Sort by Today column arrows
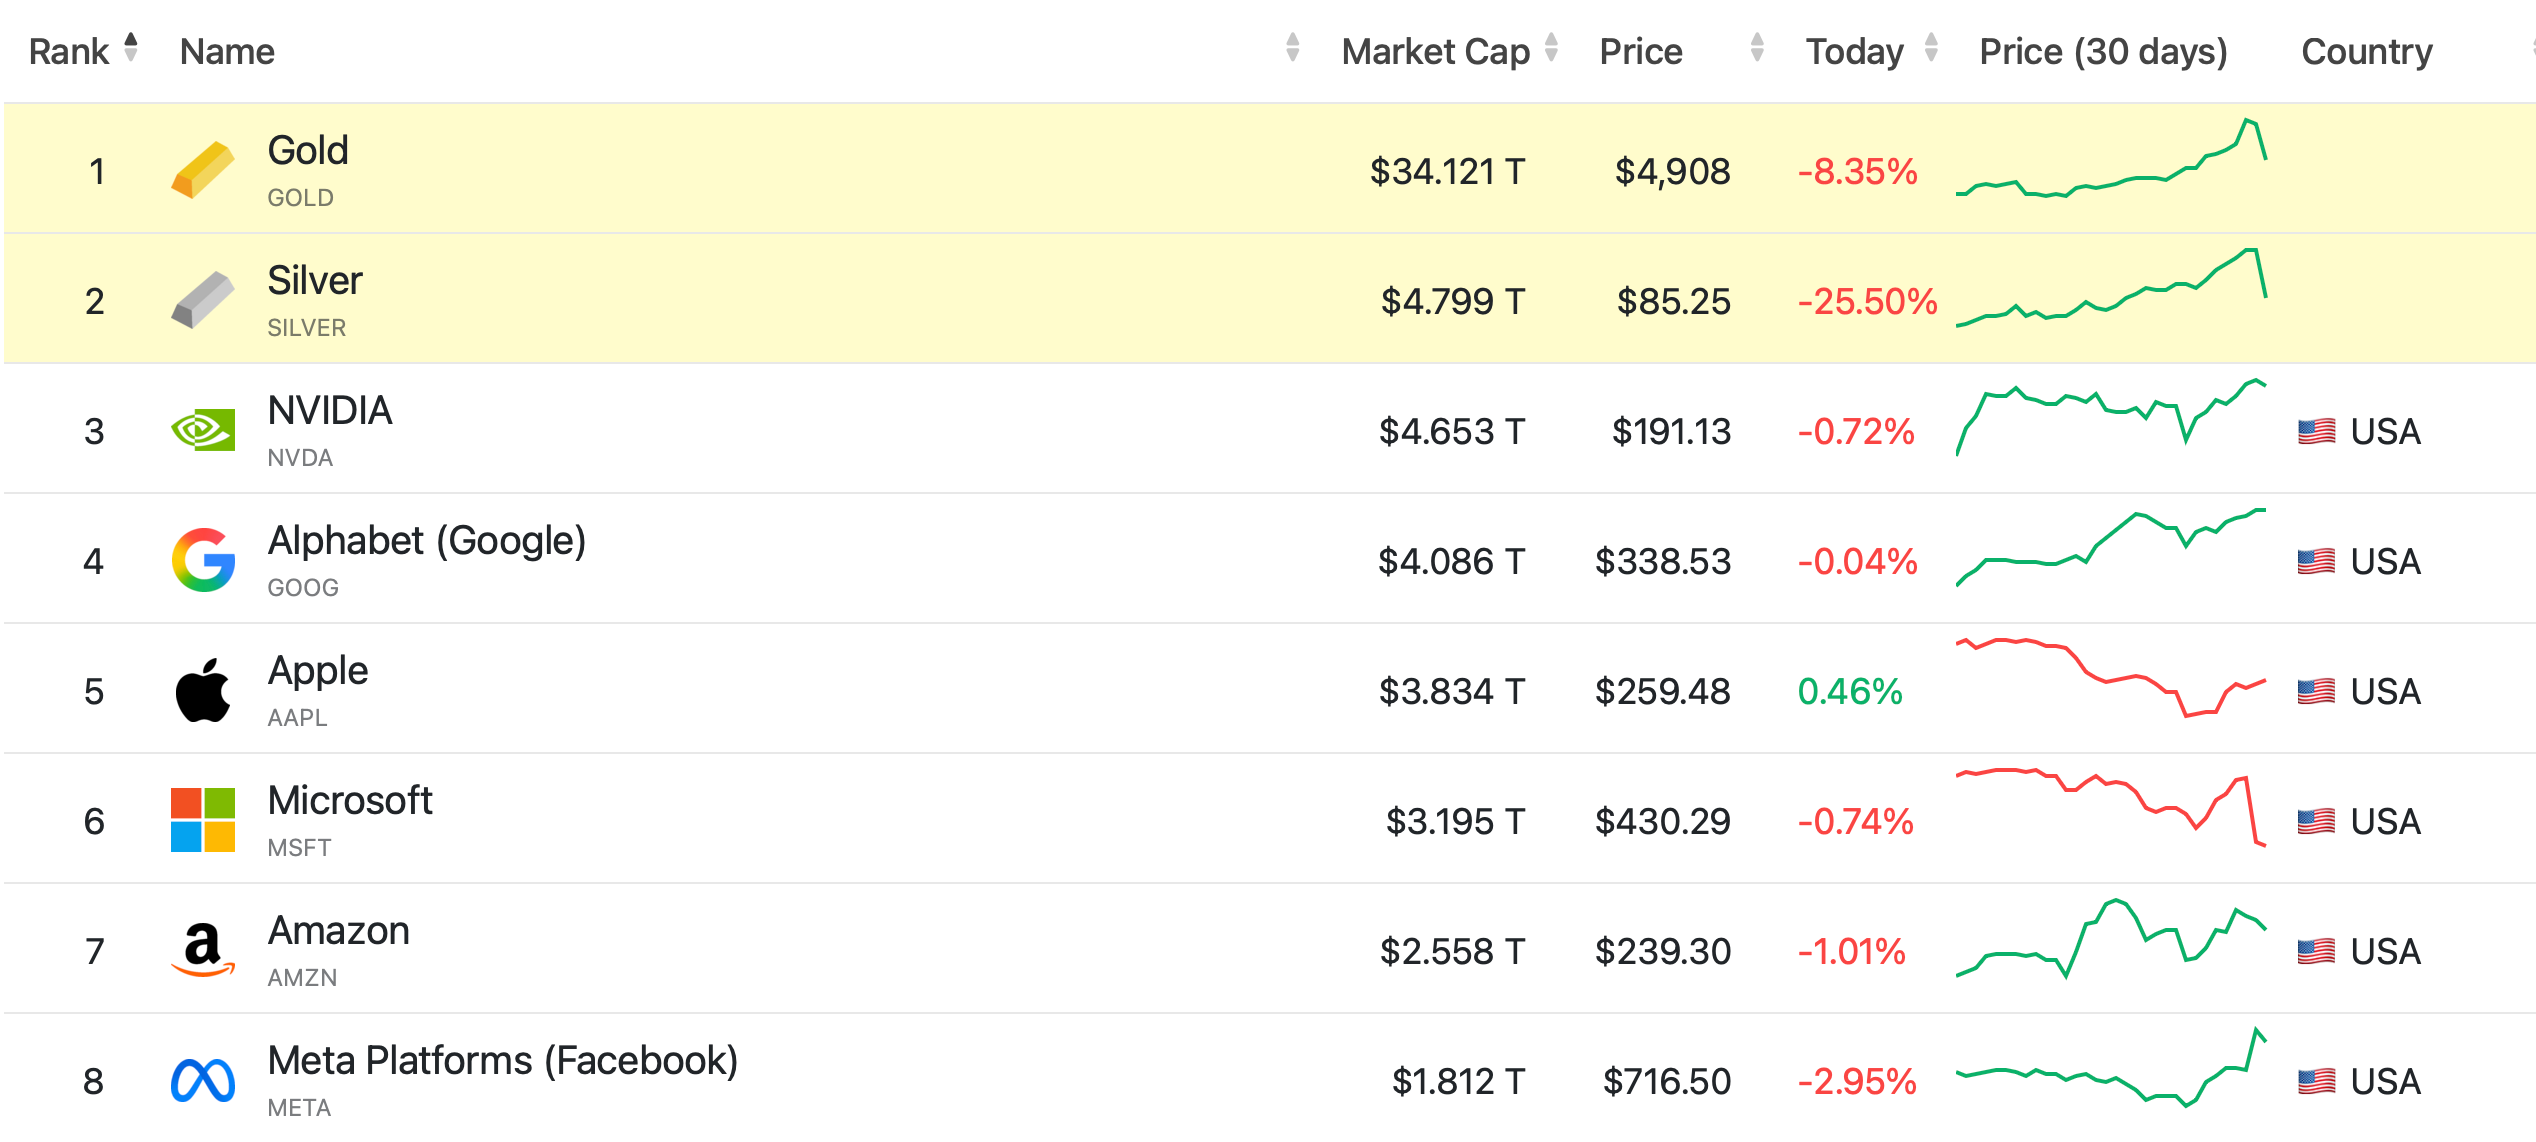 [x=1931, y=48]
